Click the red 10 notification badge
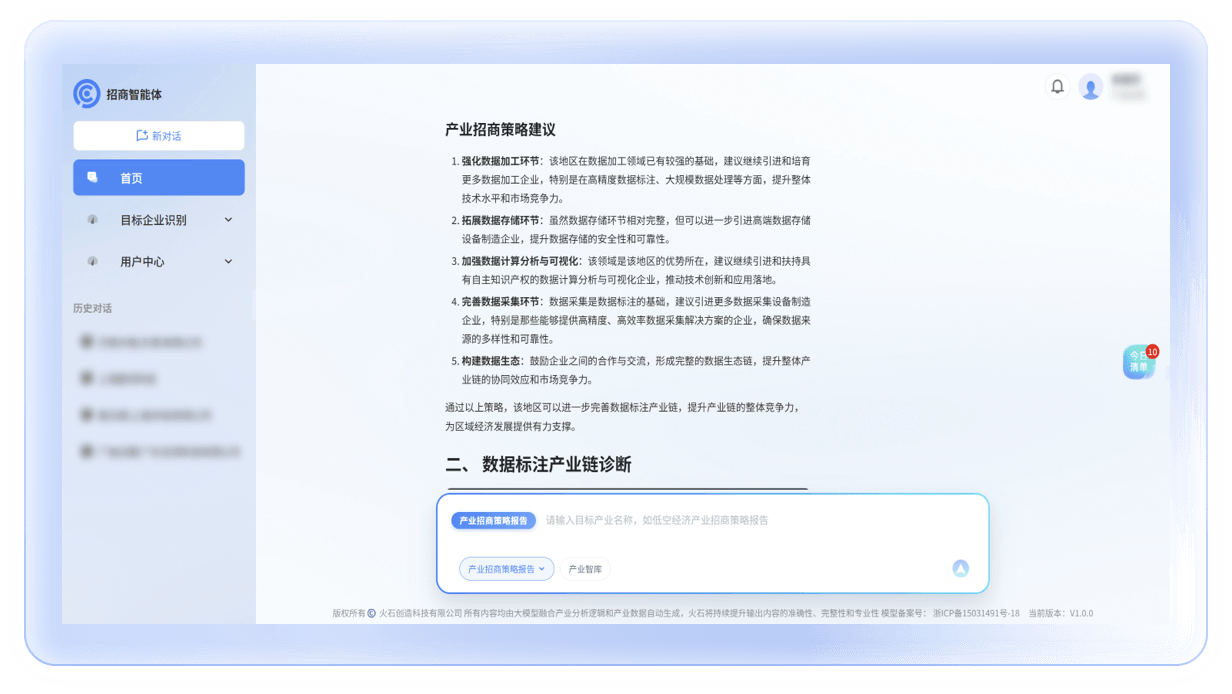 point(1152,351)
